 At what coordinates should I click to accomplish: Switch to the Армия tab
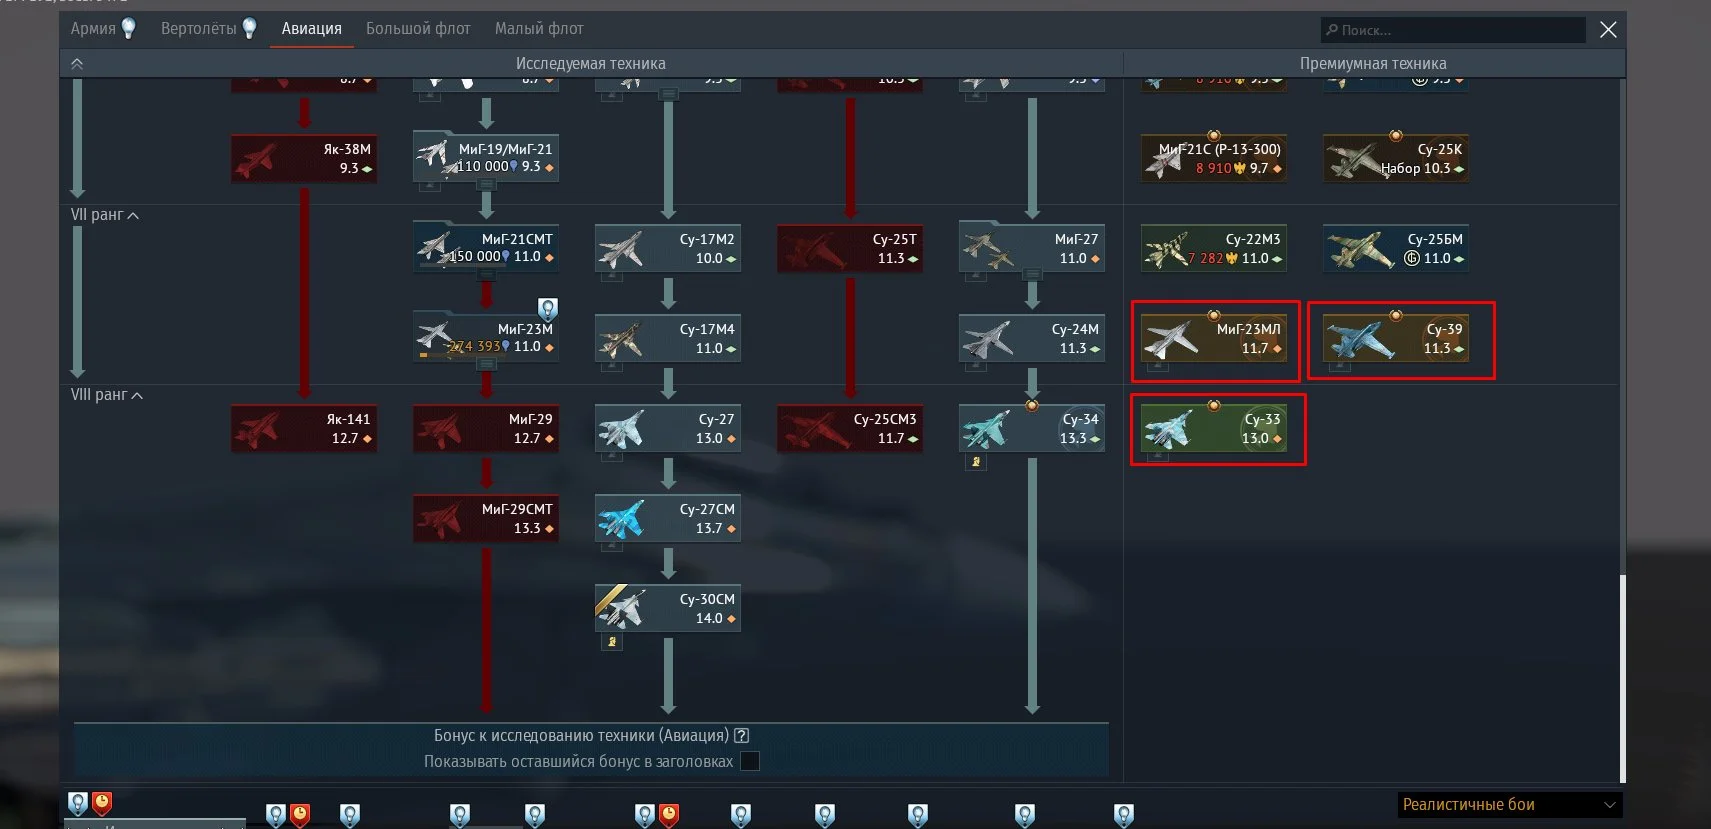click(93, 29)
